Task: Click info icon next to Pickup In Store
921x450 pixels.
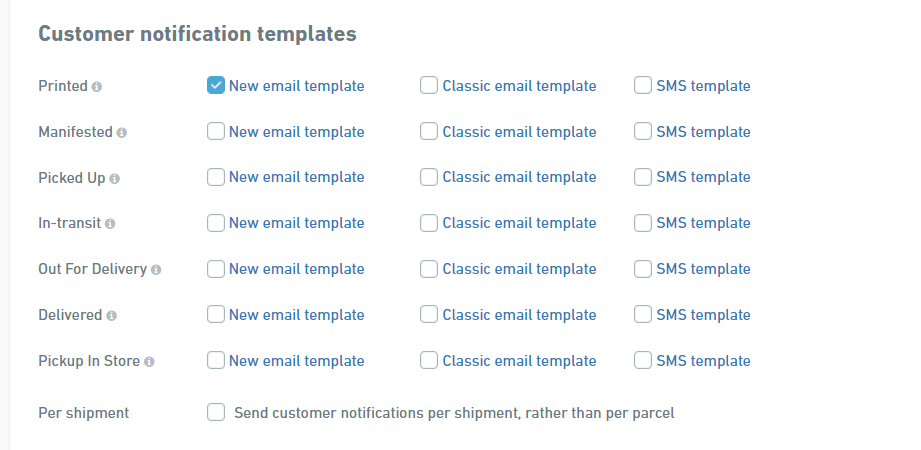Action: pyautogui.click(x=149, y=361)
